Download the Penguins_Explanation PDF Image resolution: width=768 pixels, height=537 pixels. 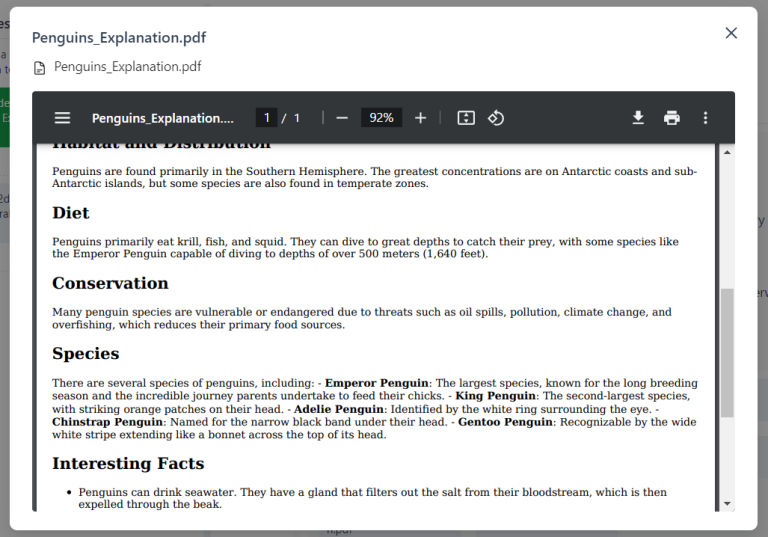pos(638,118)
